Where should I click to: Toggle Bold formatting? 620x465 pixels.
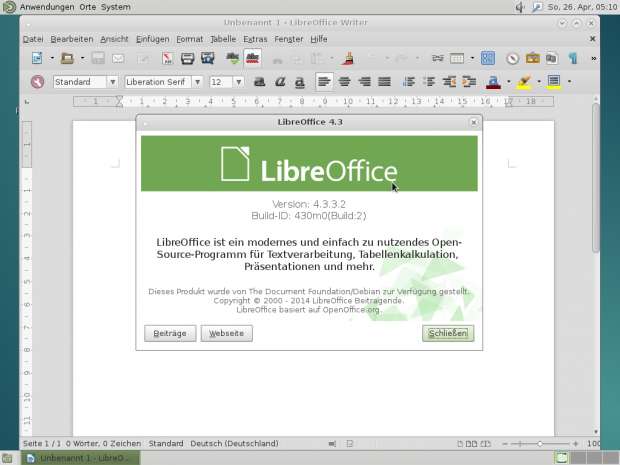(x=259, y=82)
